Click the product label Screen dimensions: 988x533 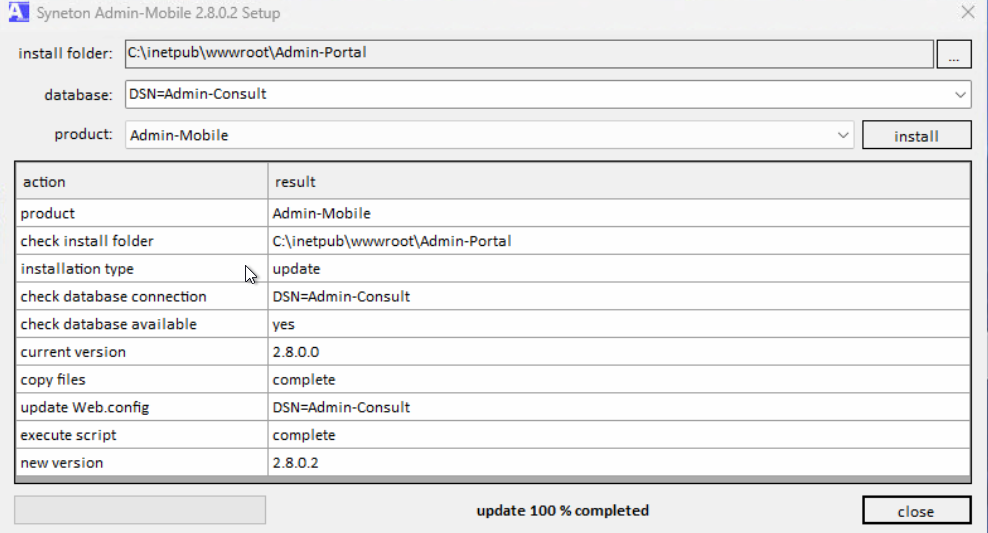click(83, 134)
